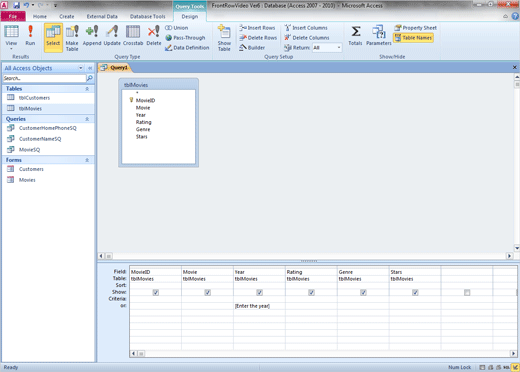The width and height of the screenshot is (520, 372).
Task: Click right arrow of design grid scrollbar
Action: click(x=513, y=353)
